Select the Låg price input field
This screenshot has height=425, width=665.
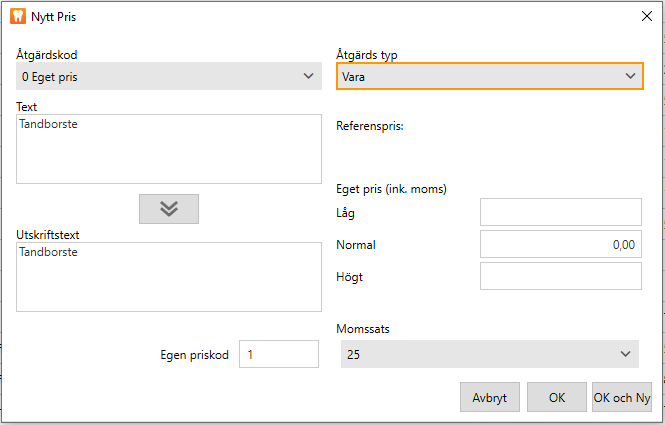pyautogui.click(x=560, y=212)
